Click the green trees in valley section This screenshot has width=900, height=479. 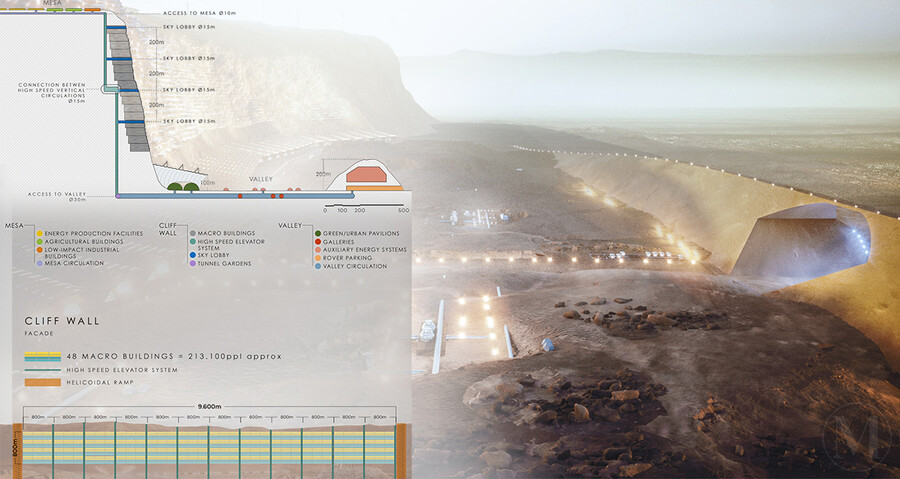pos(183,186)
